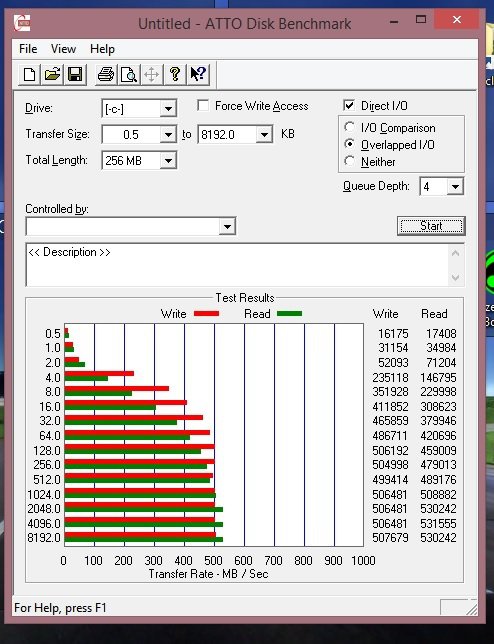Click the window resize grip in status bar

point(471,609)
